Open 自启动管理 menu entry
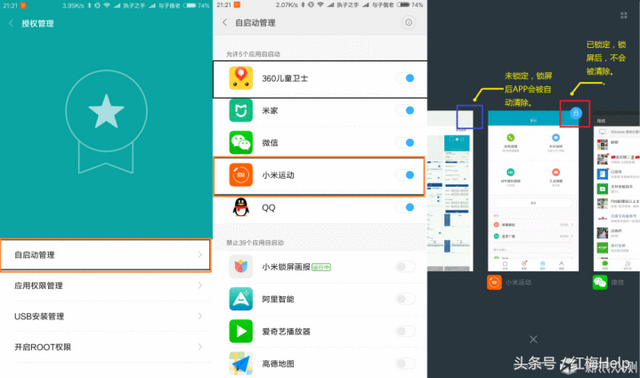640x378 pixels. [x=106, y=255]
